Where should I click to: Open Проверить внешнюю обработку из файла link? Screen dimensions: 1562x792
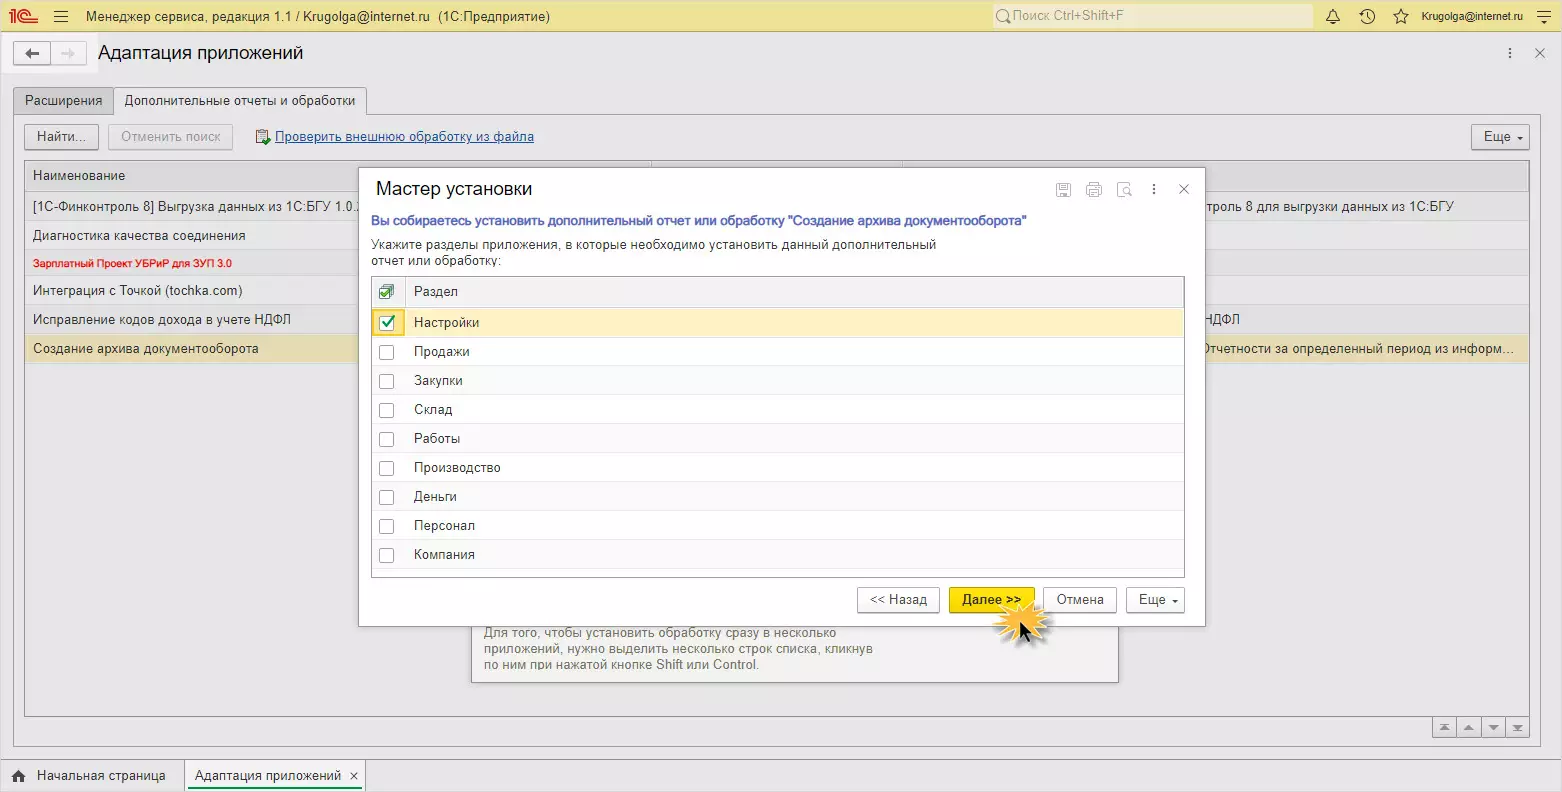tap(404, 137)
